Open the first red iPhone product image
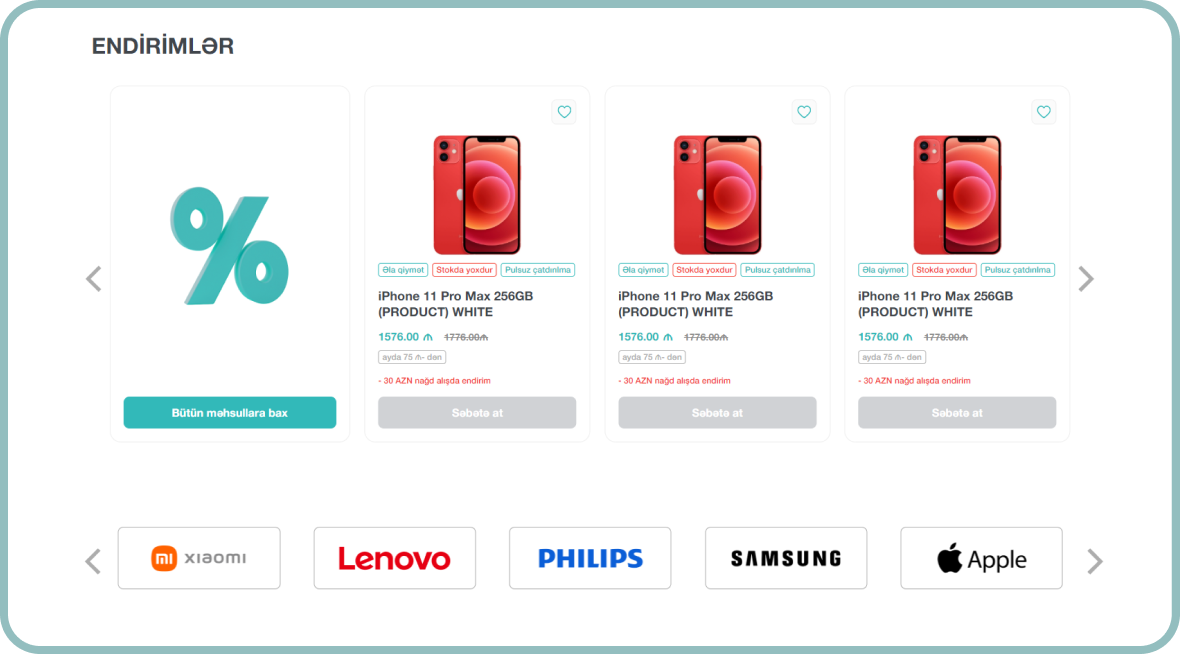The image size is (1180, 654). tap(477, 195)
